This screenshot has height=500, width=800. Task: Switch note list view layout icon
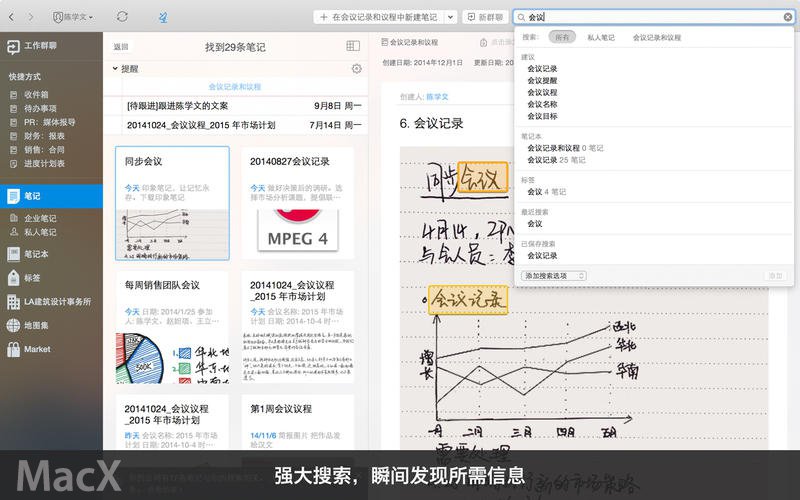(353, 46)
